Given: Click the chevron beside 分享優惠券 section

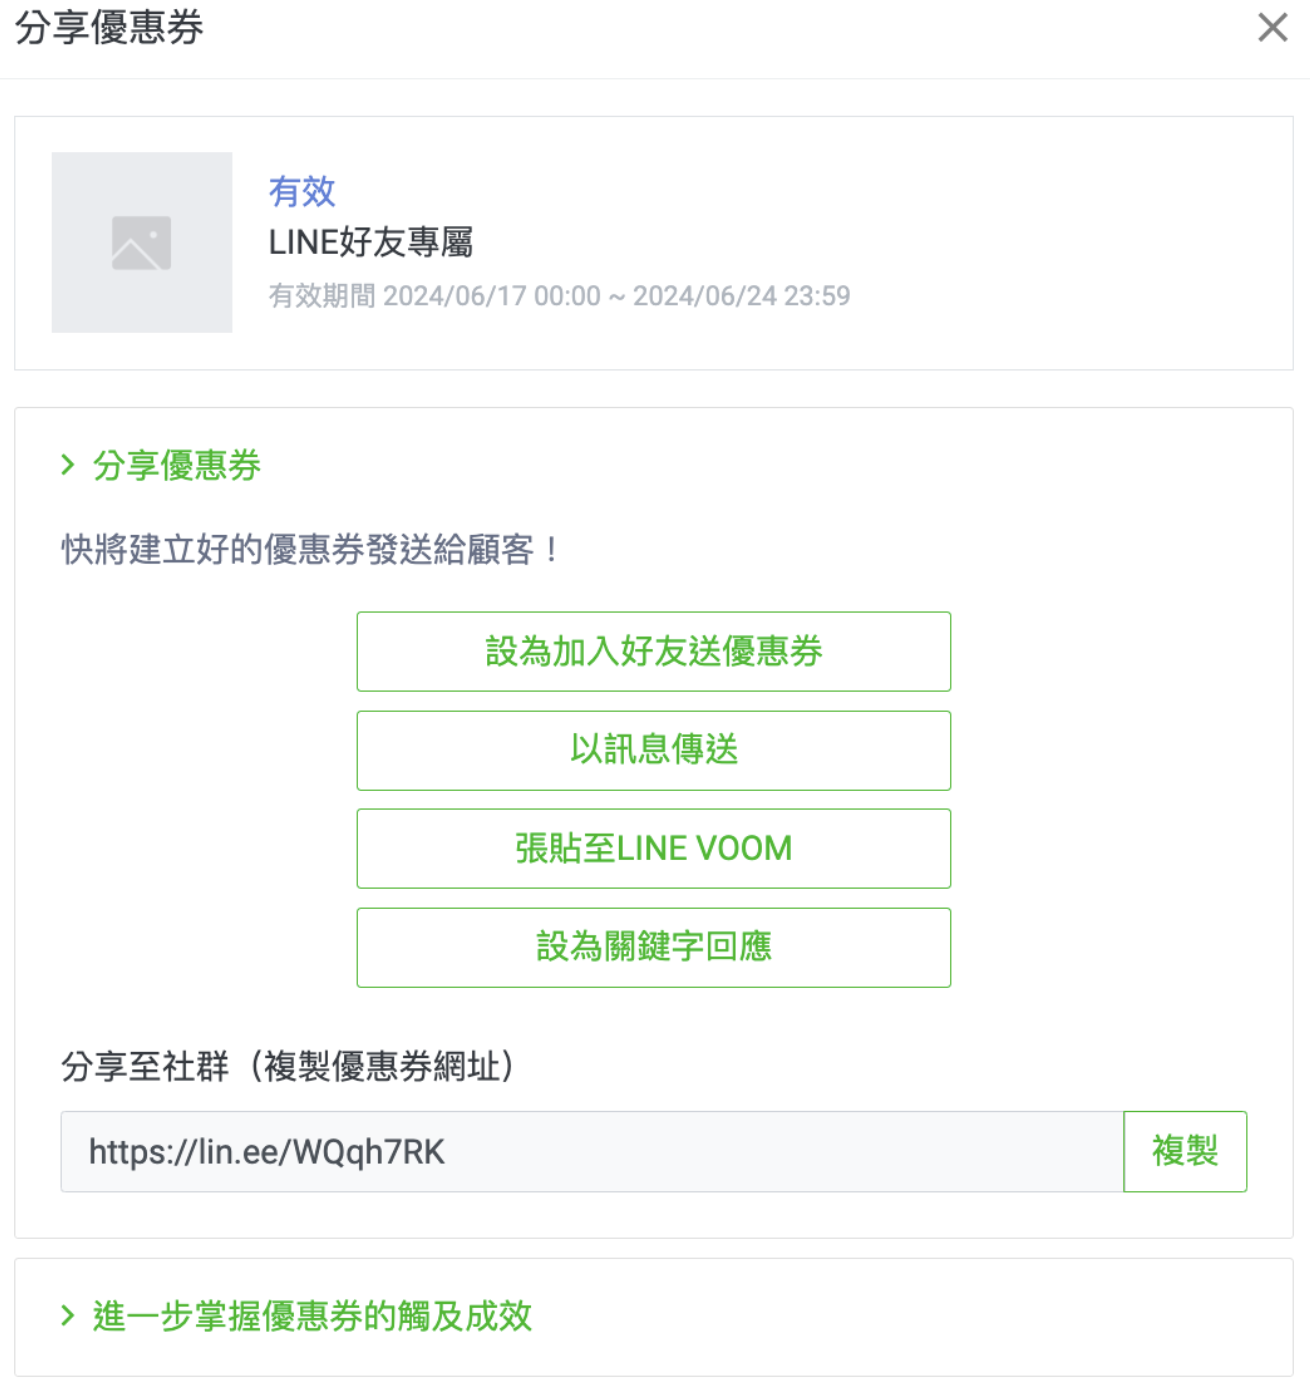Looking at the screenshot, I should 68,465.
